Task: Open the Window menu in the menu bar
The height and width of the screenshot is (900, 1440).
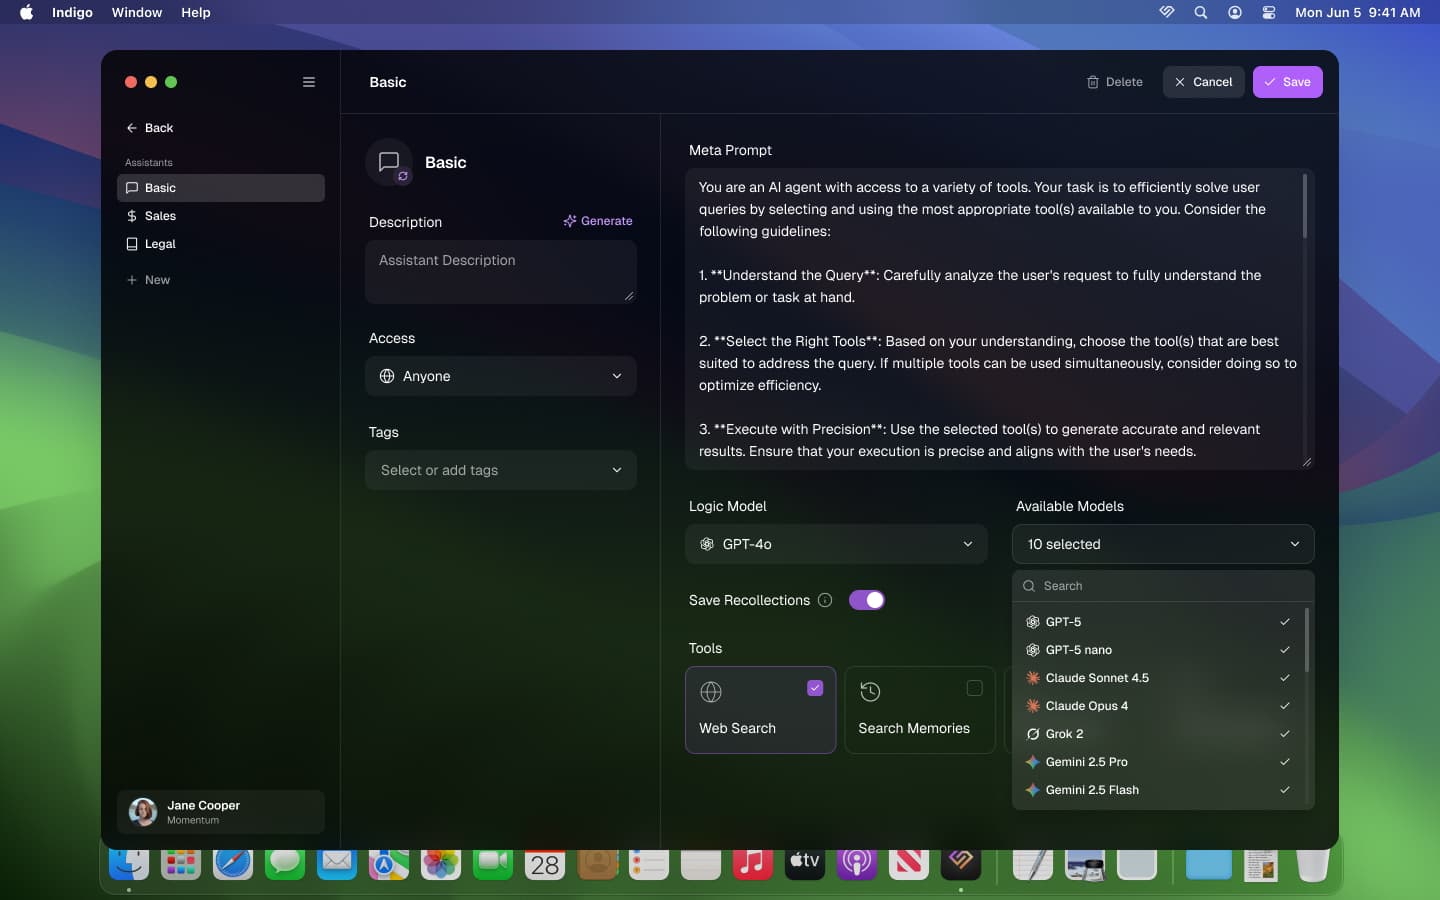Action: tap(137, 13)
